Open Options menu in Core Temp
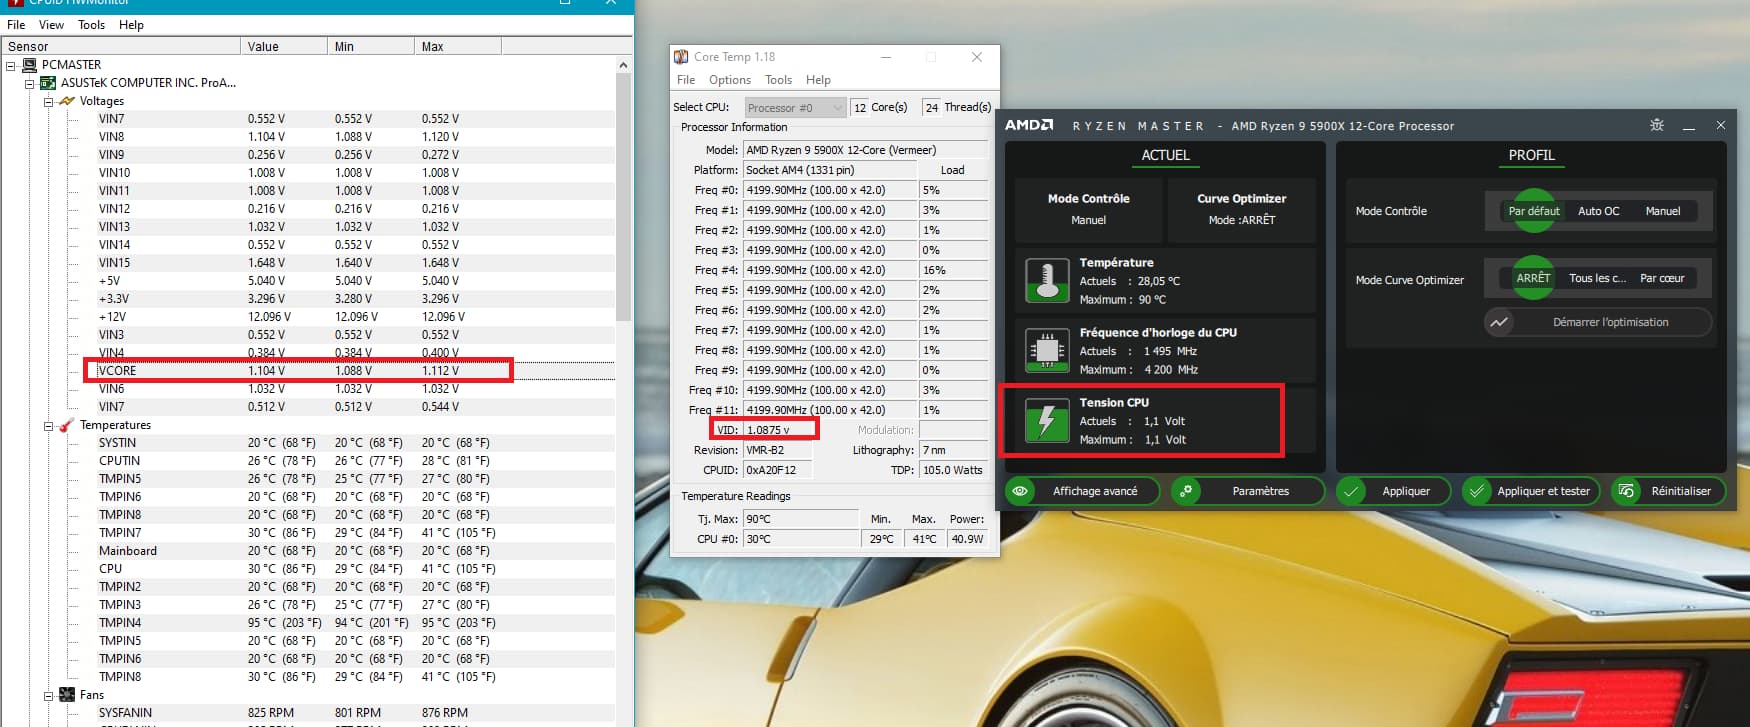Screen dimensions: 1750x727 730,80
